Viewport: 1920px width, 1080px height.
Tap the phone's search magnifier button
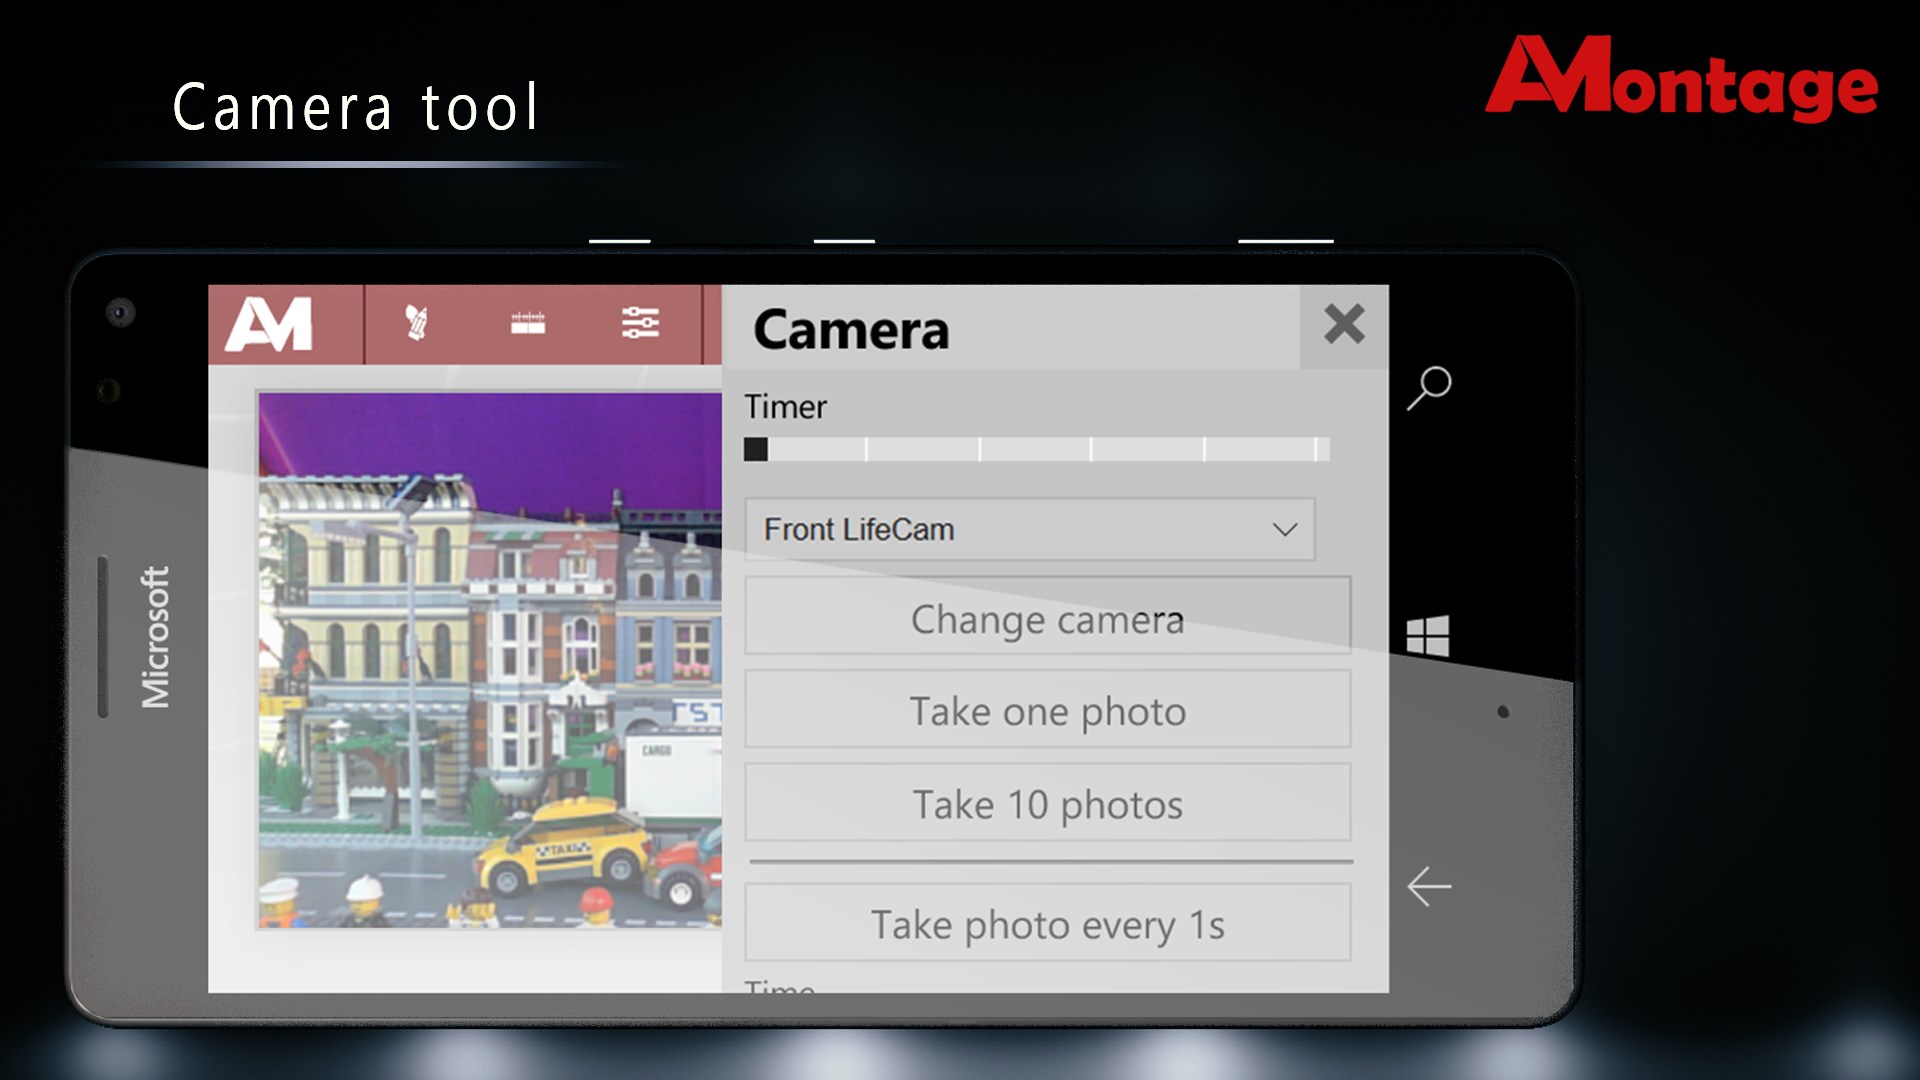click(x=1429, y=388)
